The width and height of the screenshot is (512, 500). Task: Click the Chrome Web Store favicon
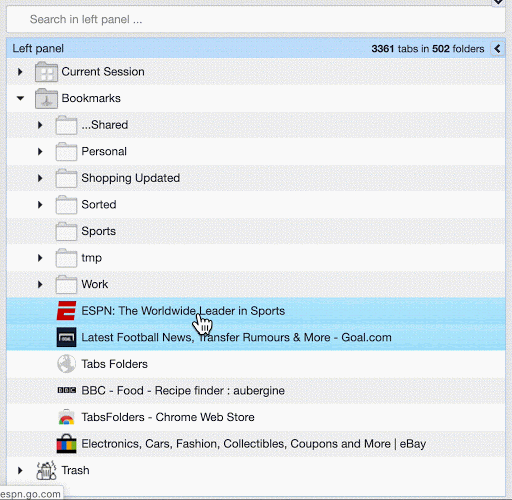pyautogui.click(x=66, y=417)
